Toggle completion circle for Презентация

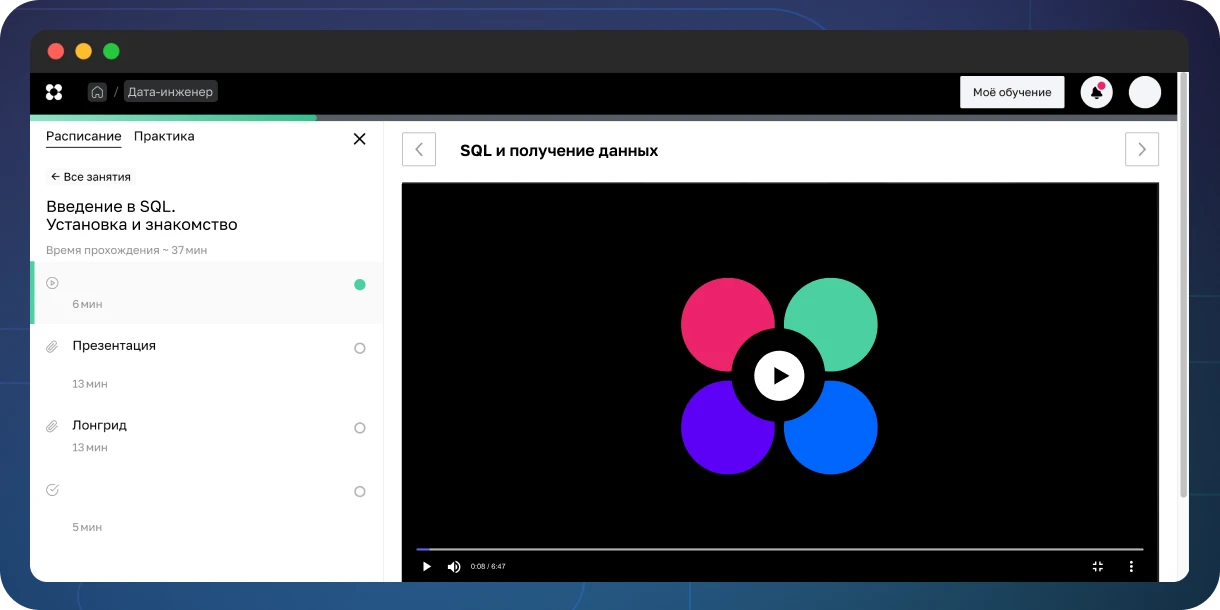click(360, 348)
